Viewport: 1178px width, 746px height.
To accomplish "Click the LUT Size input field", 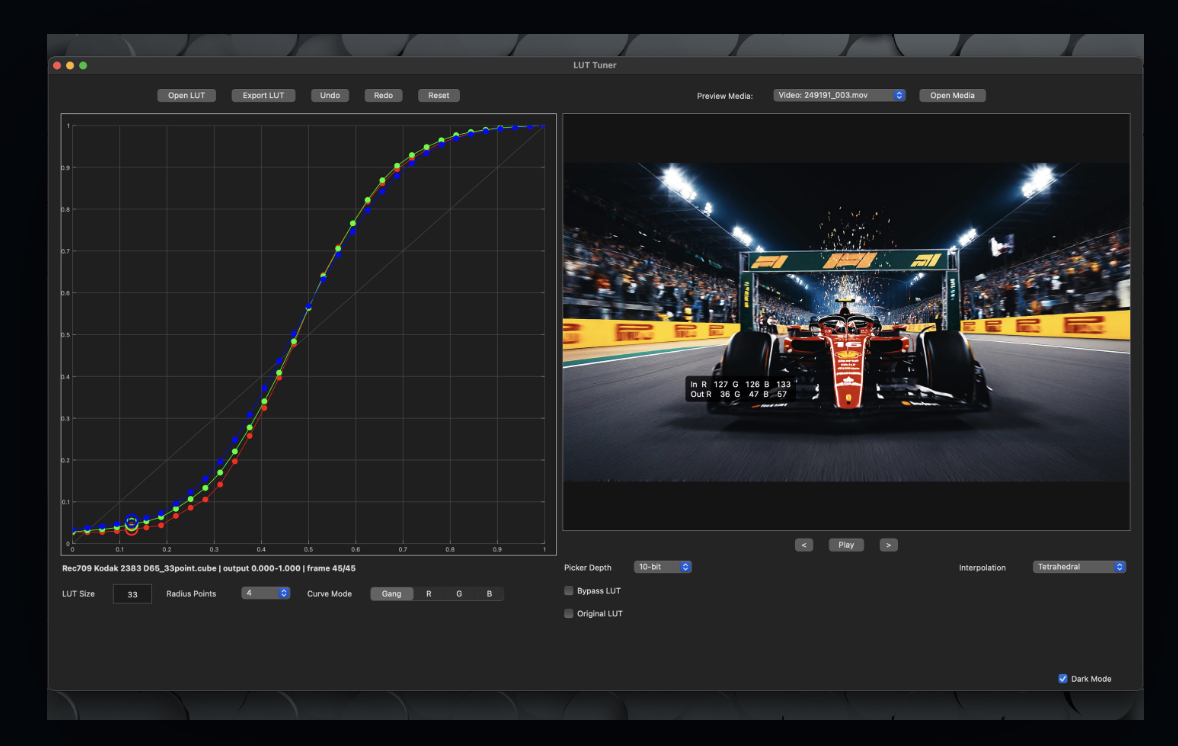I will click(x=132, y=593).
